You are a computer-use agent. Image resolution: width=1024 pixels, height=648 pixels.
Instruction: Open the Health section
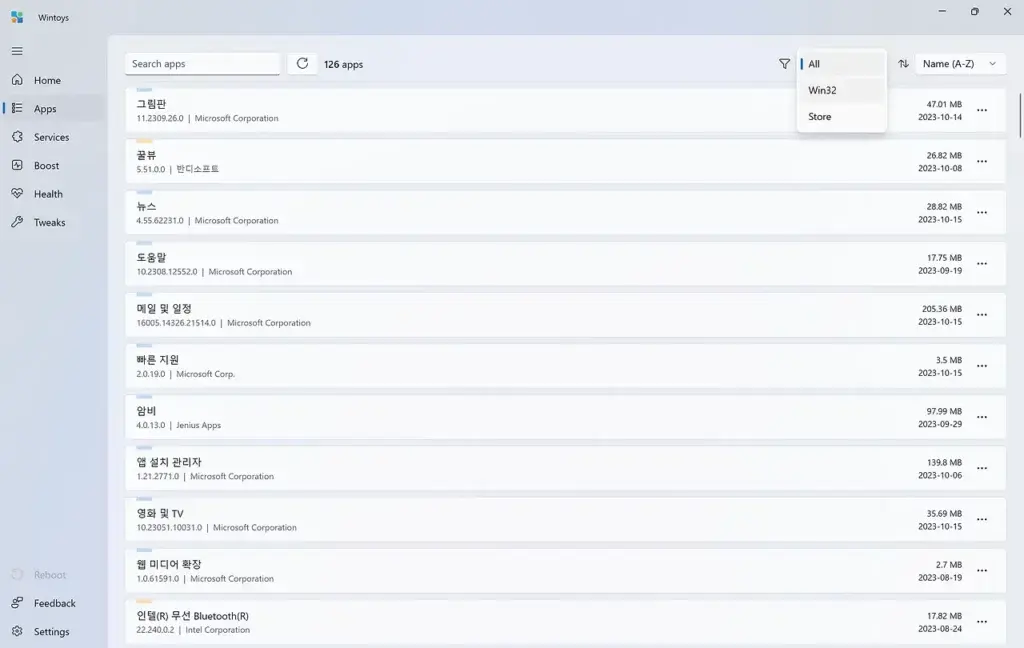pyautogui.click(x=52, y=194)
